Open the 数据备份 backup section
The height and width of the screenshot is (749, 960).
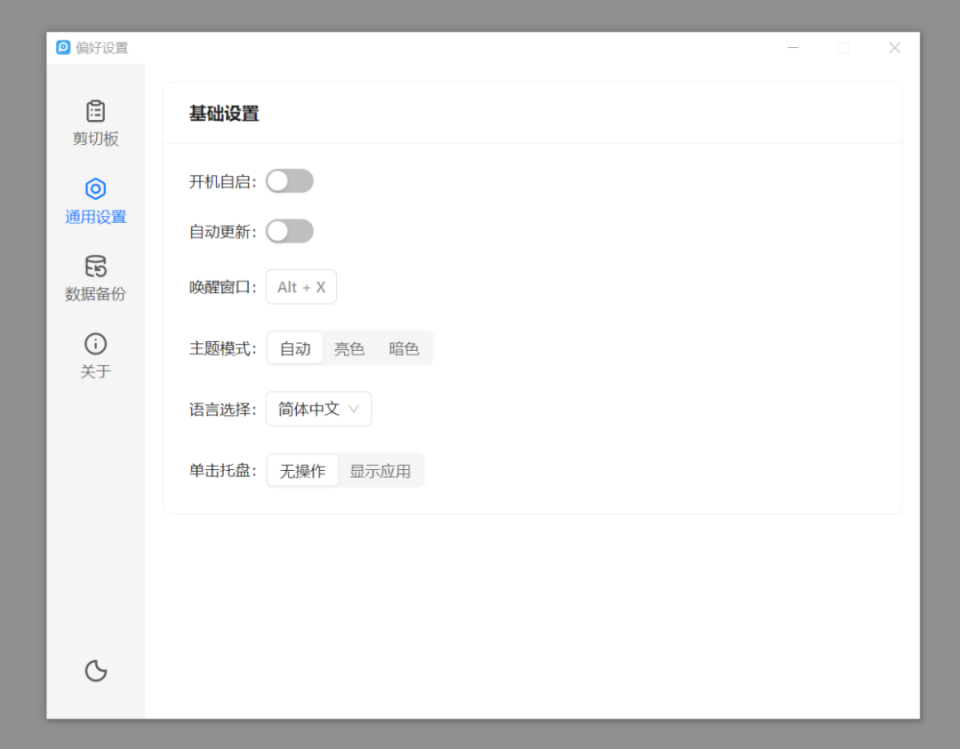[95, 278]
